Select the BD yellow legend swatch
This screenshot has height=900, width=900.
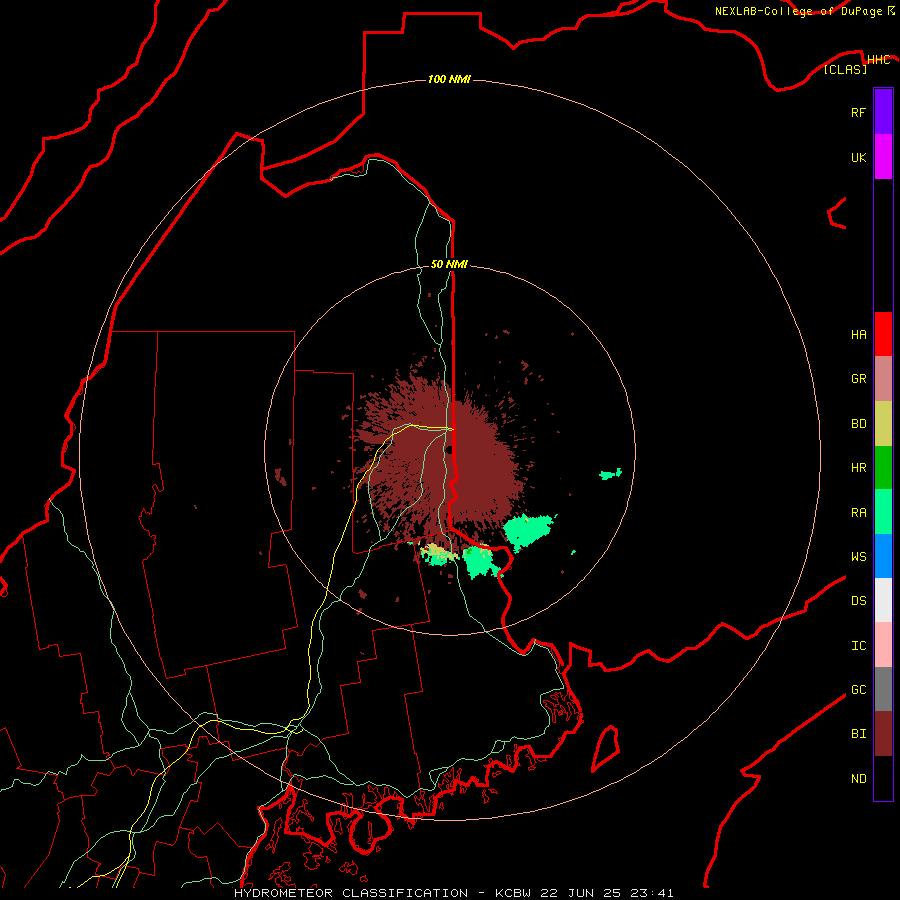(x=883, y=424)
